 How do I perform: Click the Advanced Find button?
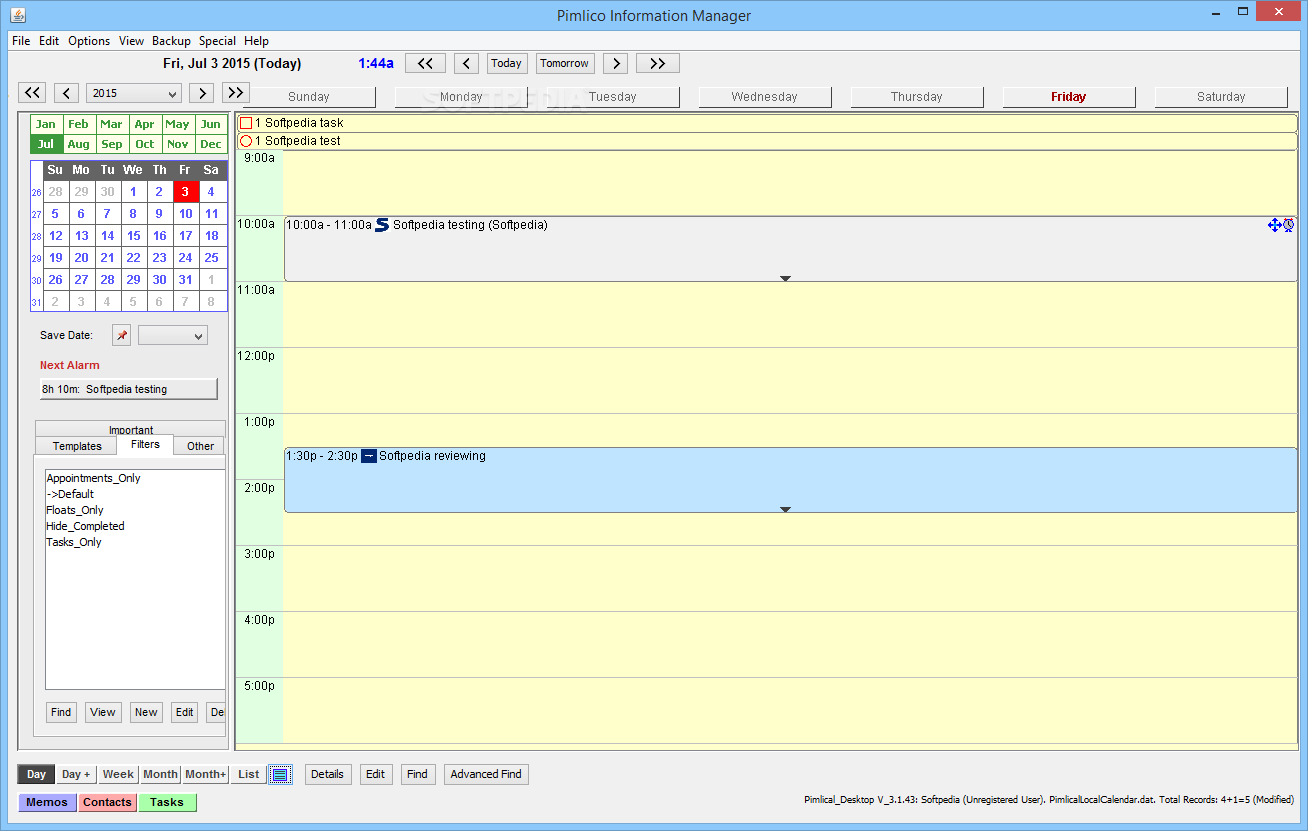pos(486,774)
